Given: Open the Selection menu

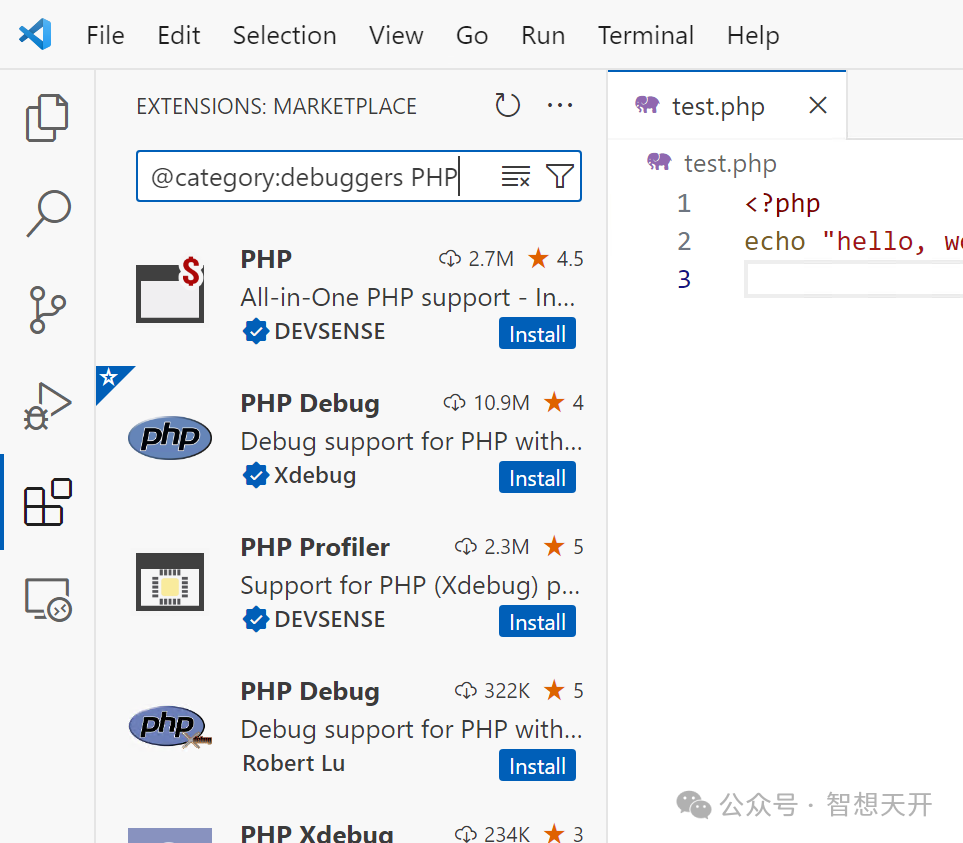Looking at the screenshot, I should (284, 36).
